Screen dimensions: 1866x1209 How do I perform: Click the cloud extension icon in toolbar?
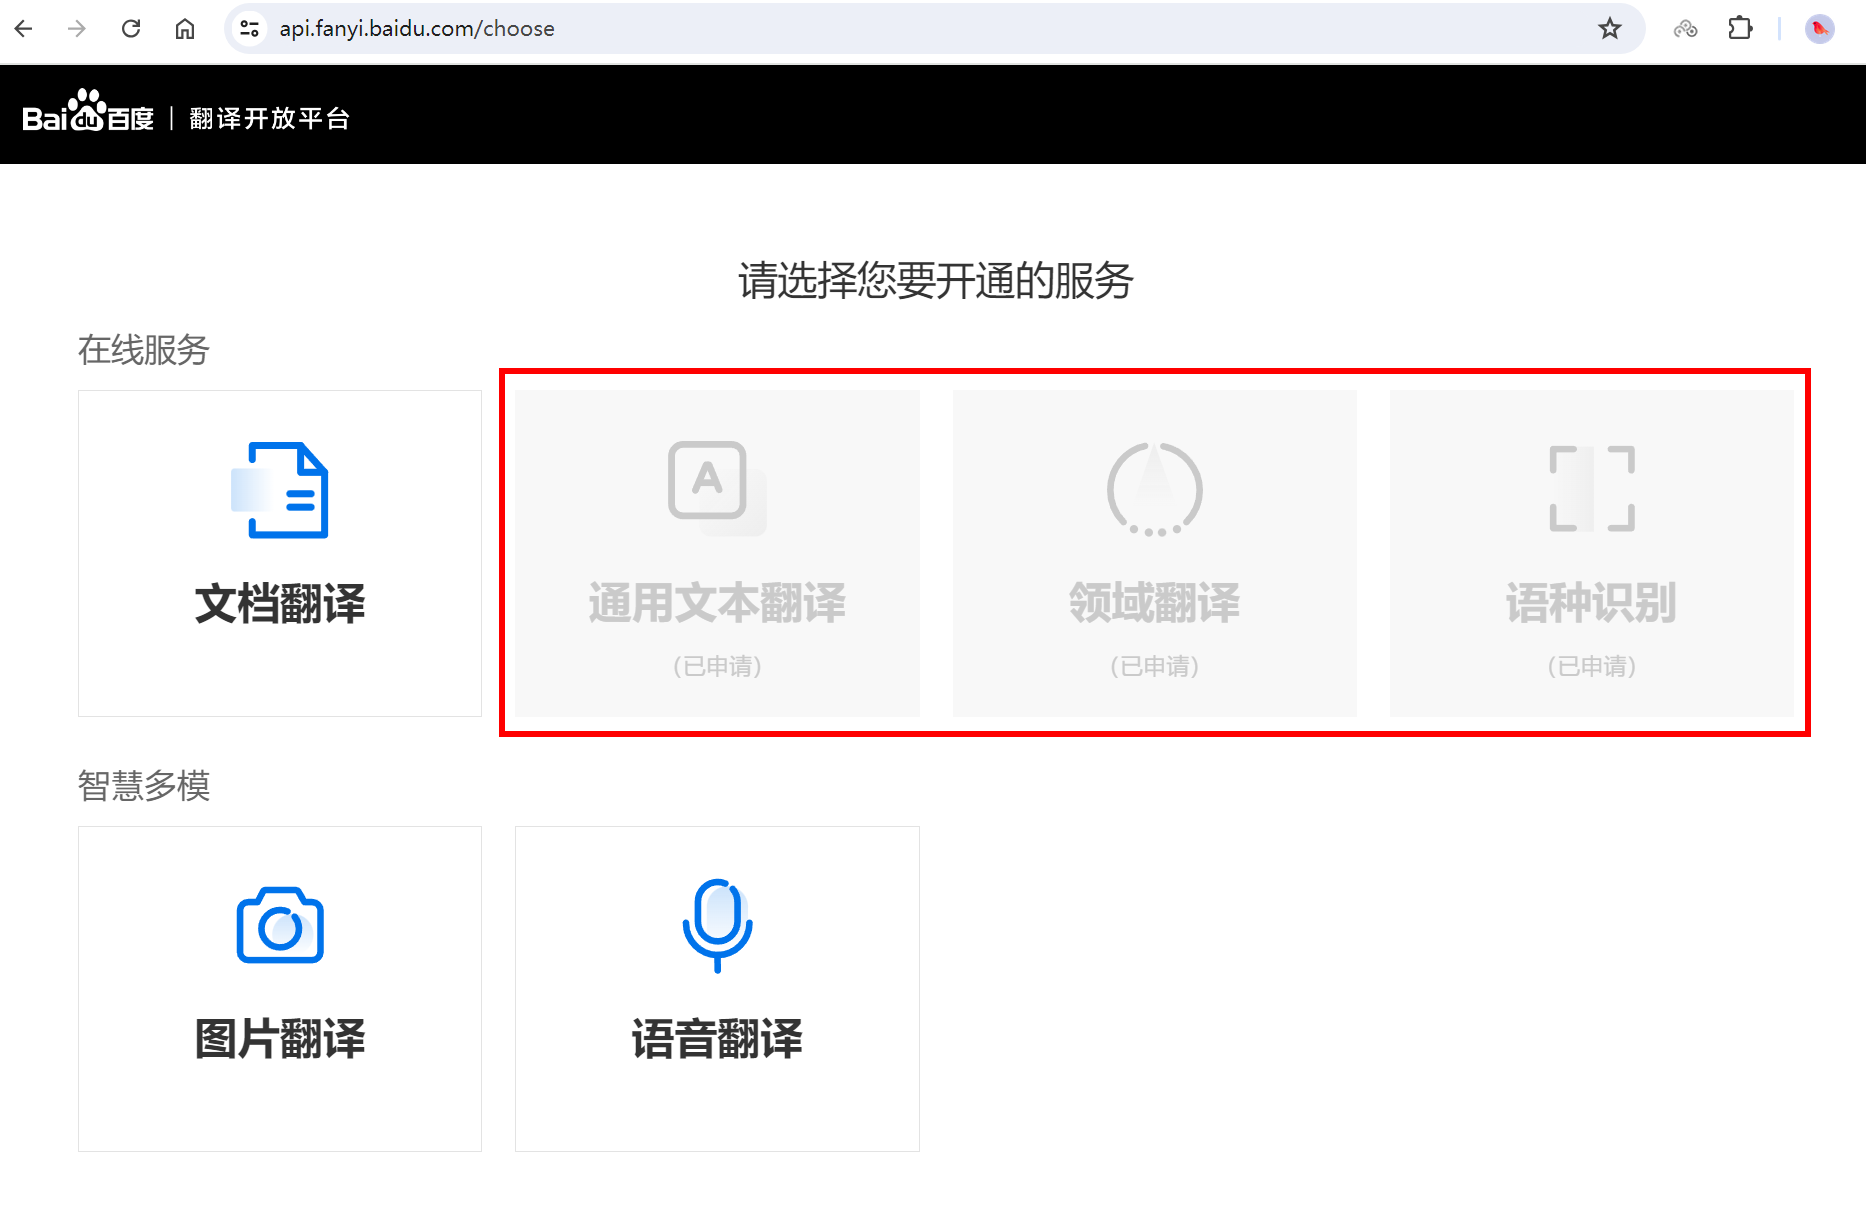click(x=1686, y=29)
